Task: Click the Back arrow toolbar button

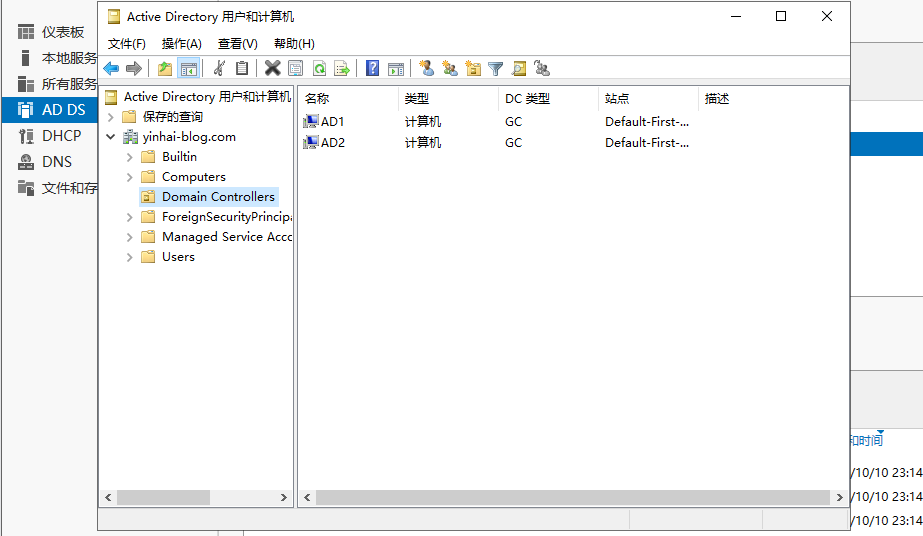Action: point(111,69)
